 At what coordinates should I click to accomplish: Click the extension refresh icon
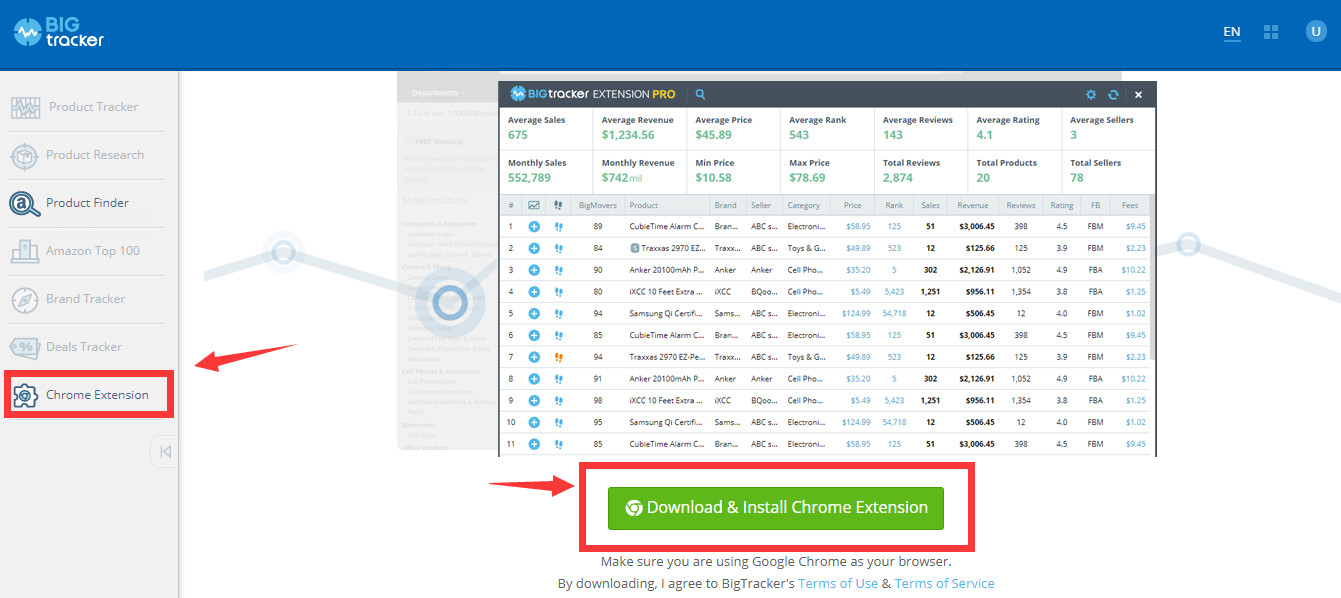[1113, 94]
